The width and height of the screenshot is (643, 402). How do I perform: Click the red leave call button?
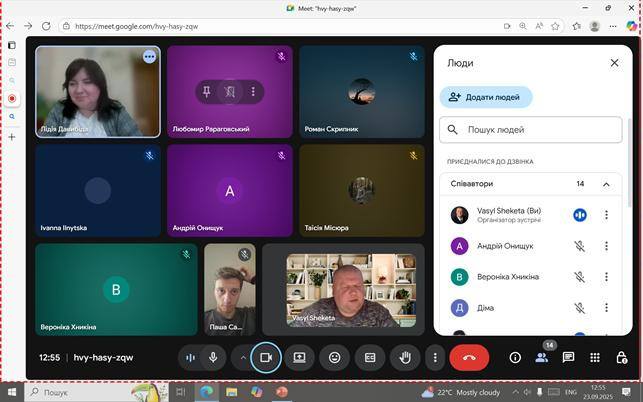pyautogui.click(x=469, y=357)
